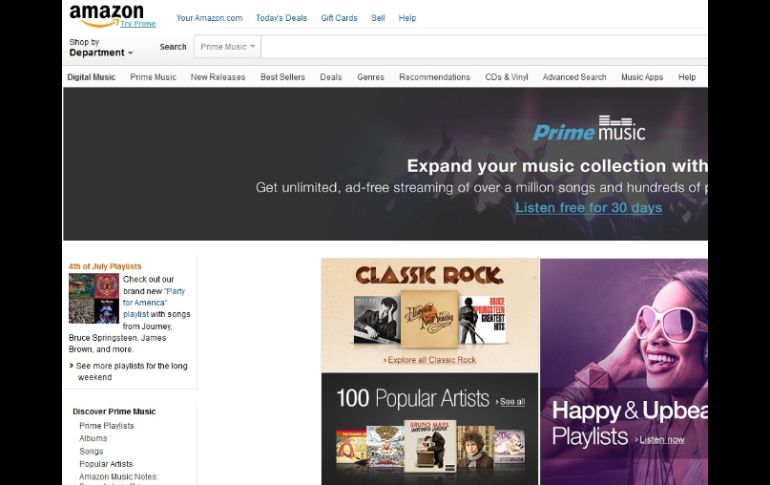Open the 4th of July playlist album collage
Image resolution: width=770 pixels, height=485 pixels.
(93, 298)
